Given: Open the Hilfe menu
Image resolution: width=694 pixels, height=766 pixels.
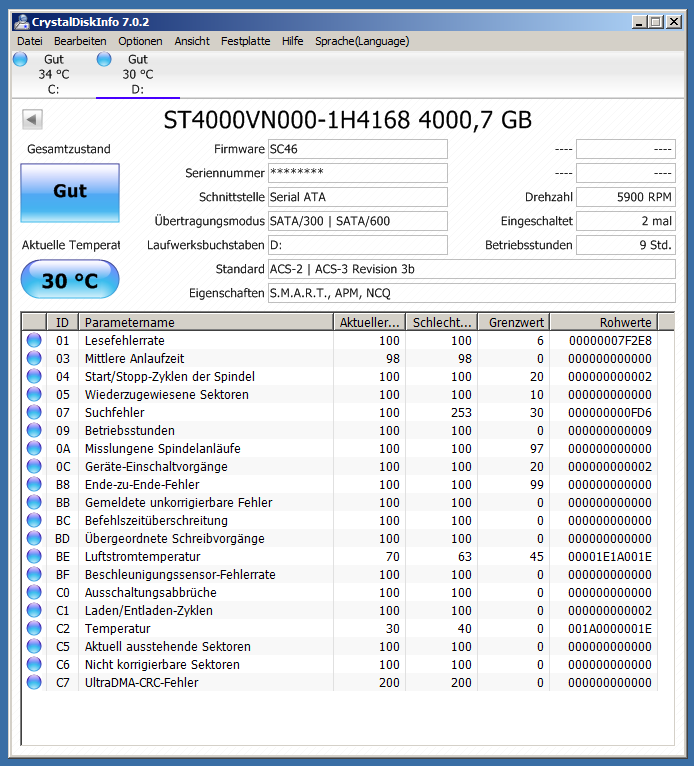Looking at the screenshot, I should click(x=293, y=41).
